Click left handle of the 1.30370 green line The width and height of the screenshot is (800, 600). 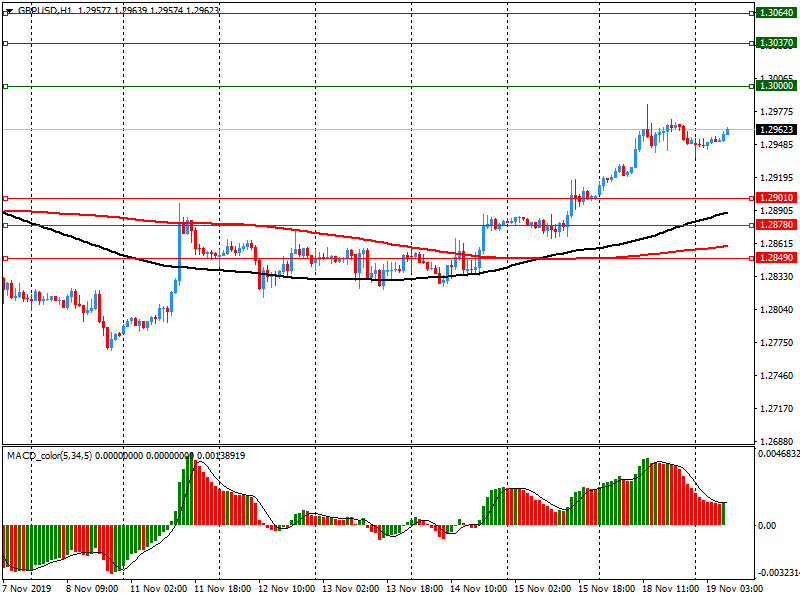tap(6, 43)
